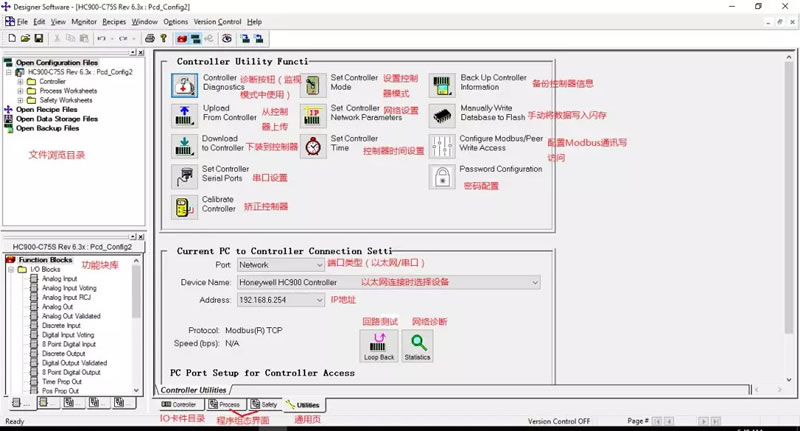Open the Recipes menu
800x431 pixels.
[114, 21]
